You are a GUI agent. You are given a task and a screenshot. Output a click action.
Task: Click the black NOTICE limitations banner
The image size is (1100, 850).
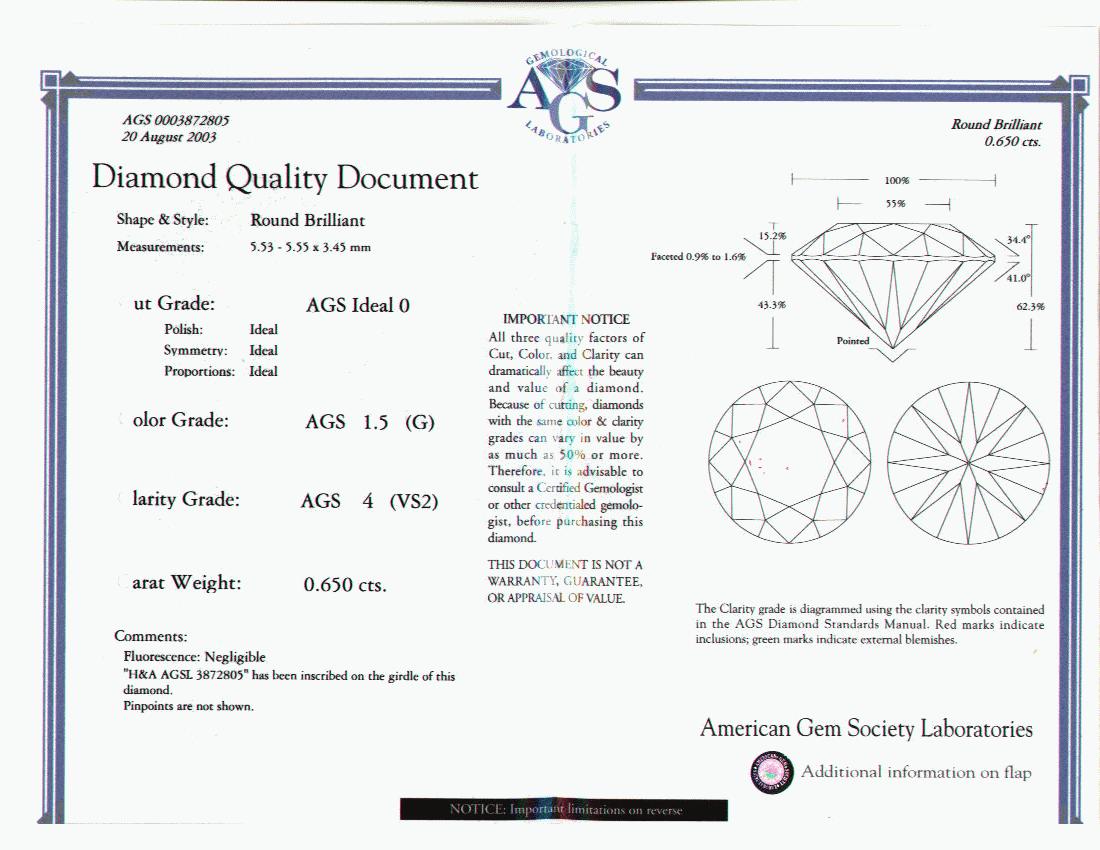click(564, 809)
